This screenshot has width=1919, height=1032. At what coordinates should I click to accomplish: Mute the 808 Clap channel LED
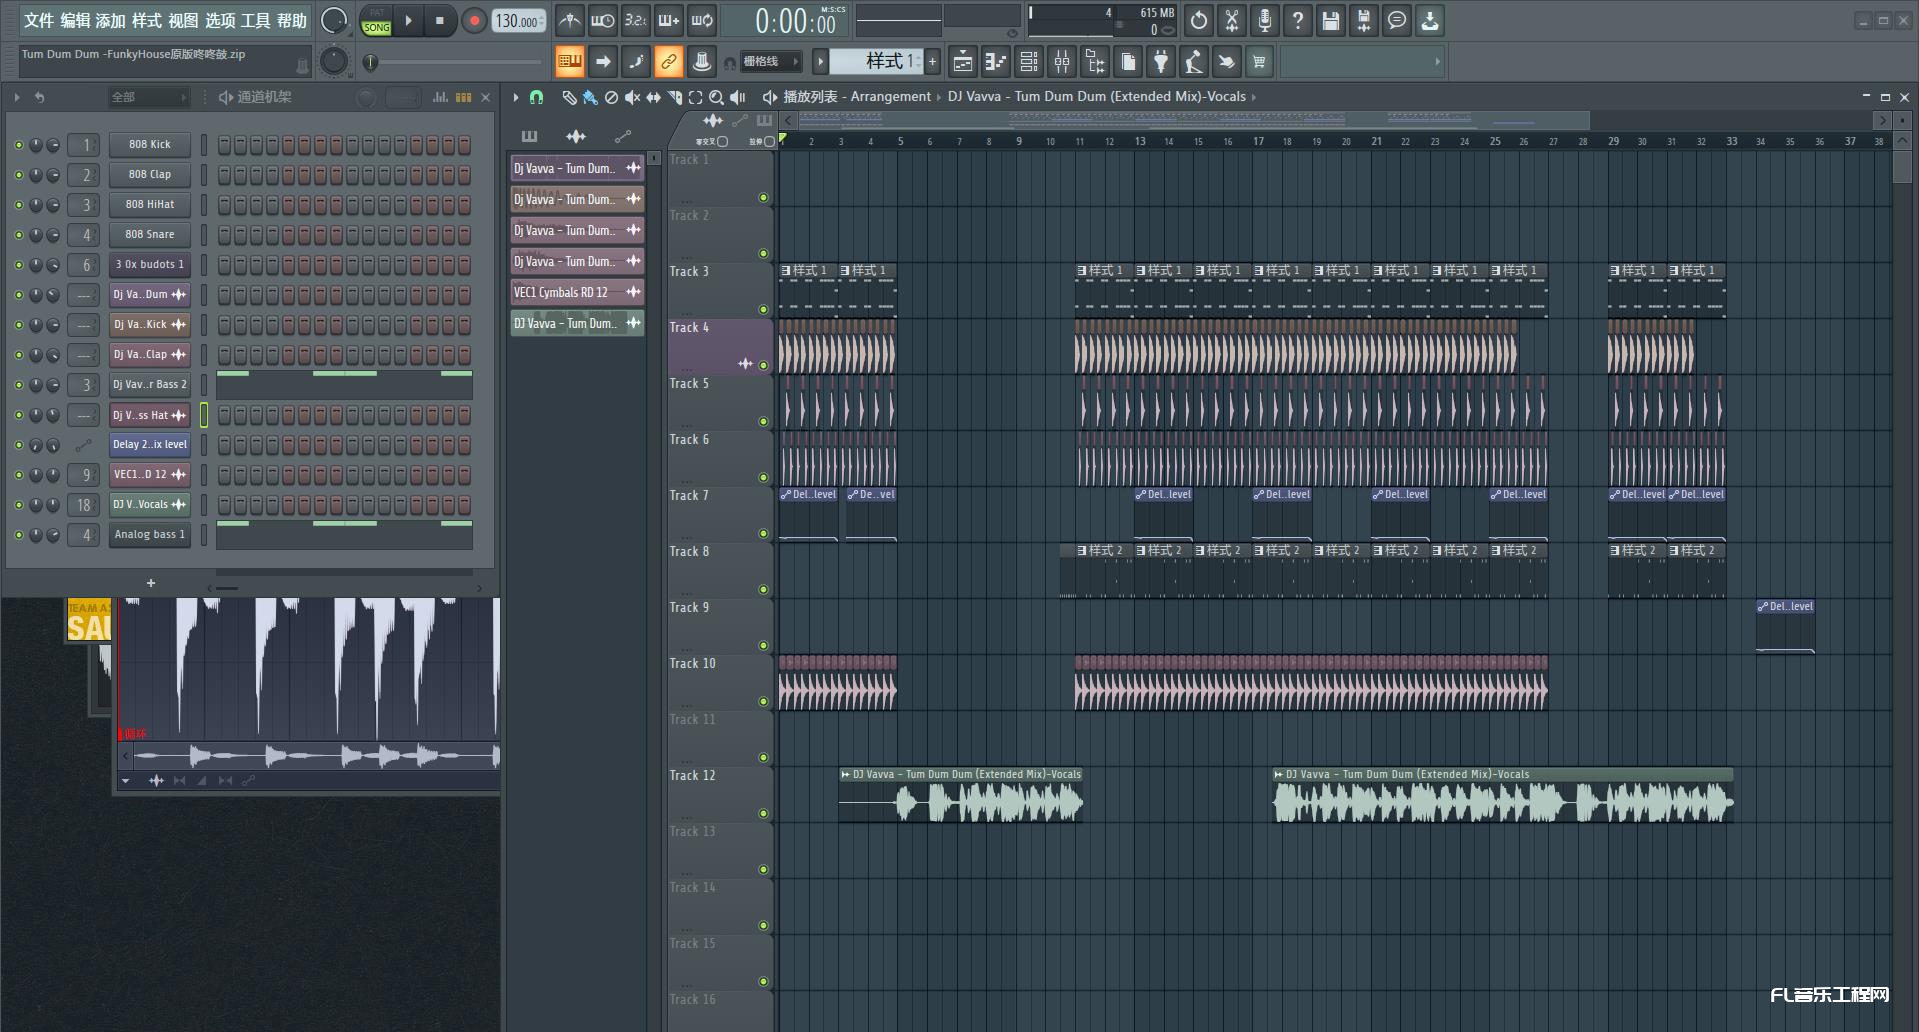point(18,175)
